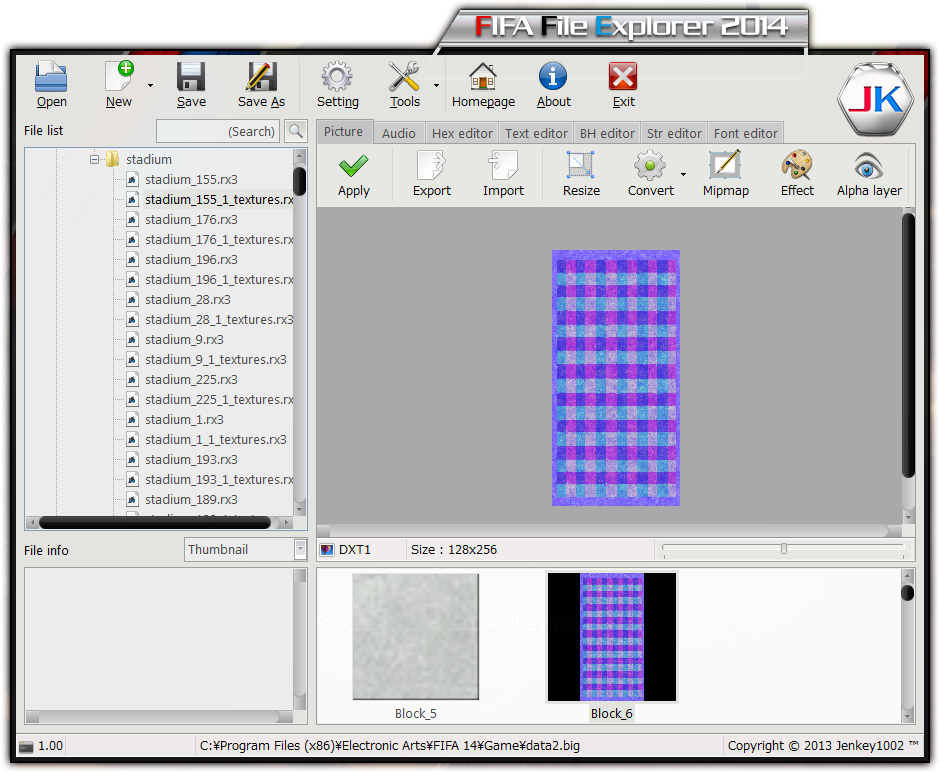Screen dimensions: 940x772
Task: Select stadium_28.rx3 file
Action: [188, 299]
